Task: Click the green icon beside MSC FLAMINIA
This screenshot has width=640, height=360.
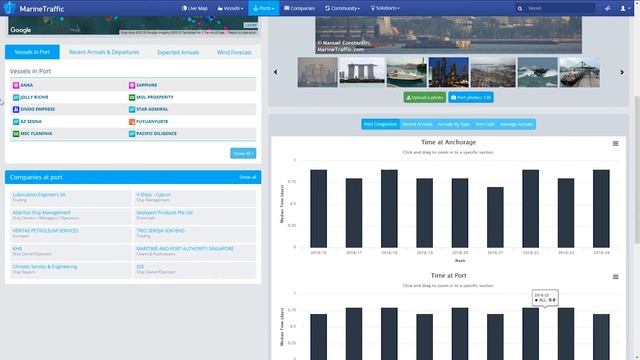Action: pos(16,133)
